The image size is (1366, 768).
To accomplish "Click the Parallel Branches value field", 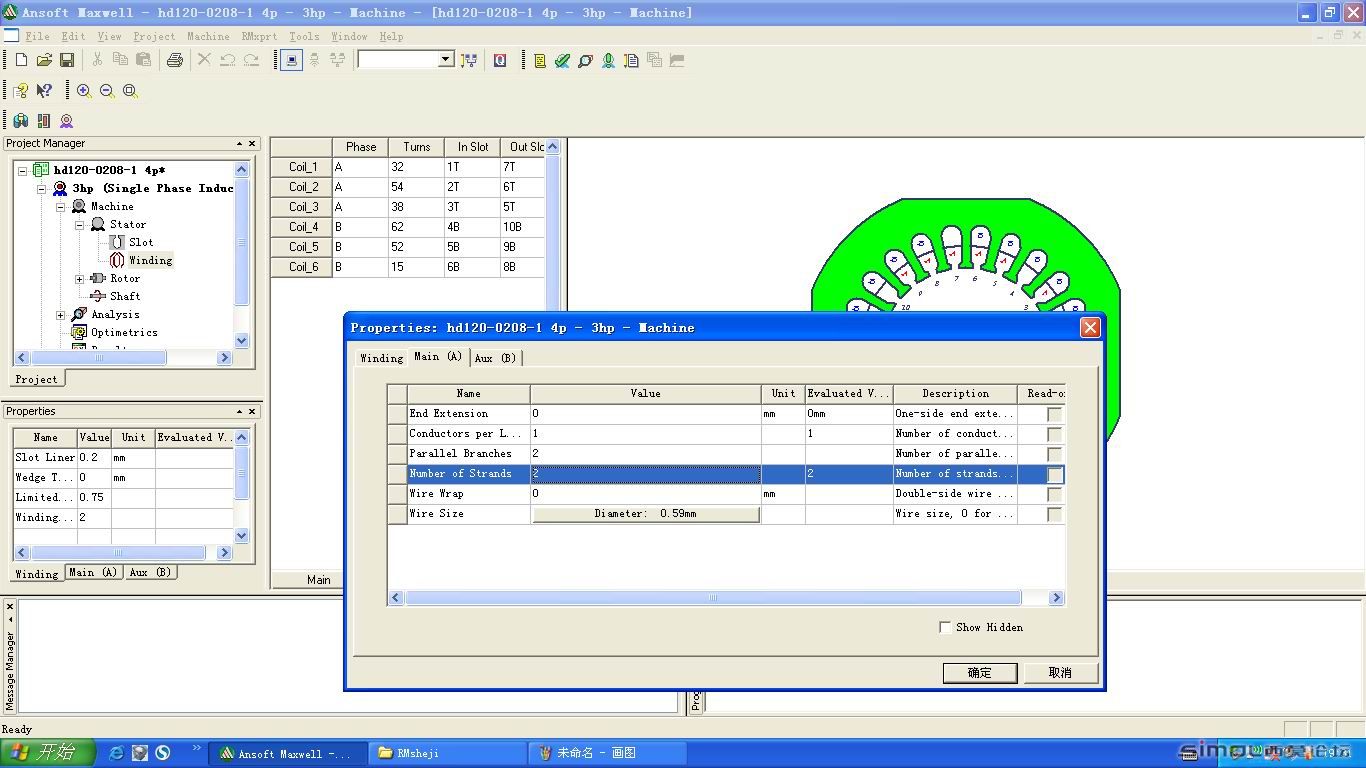I will coord(645,454).
